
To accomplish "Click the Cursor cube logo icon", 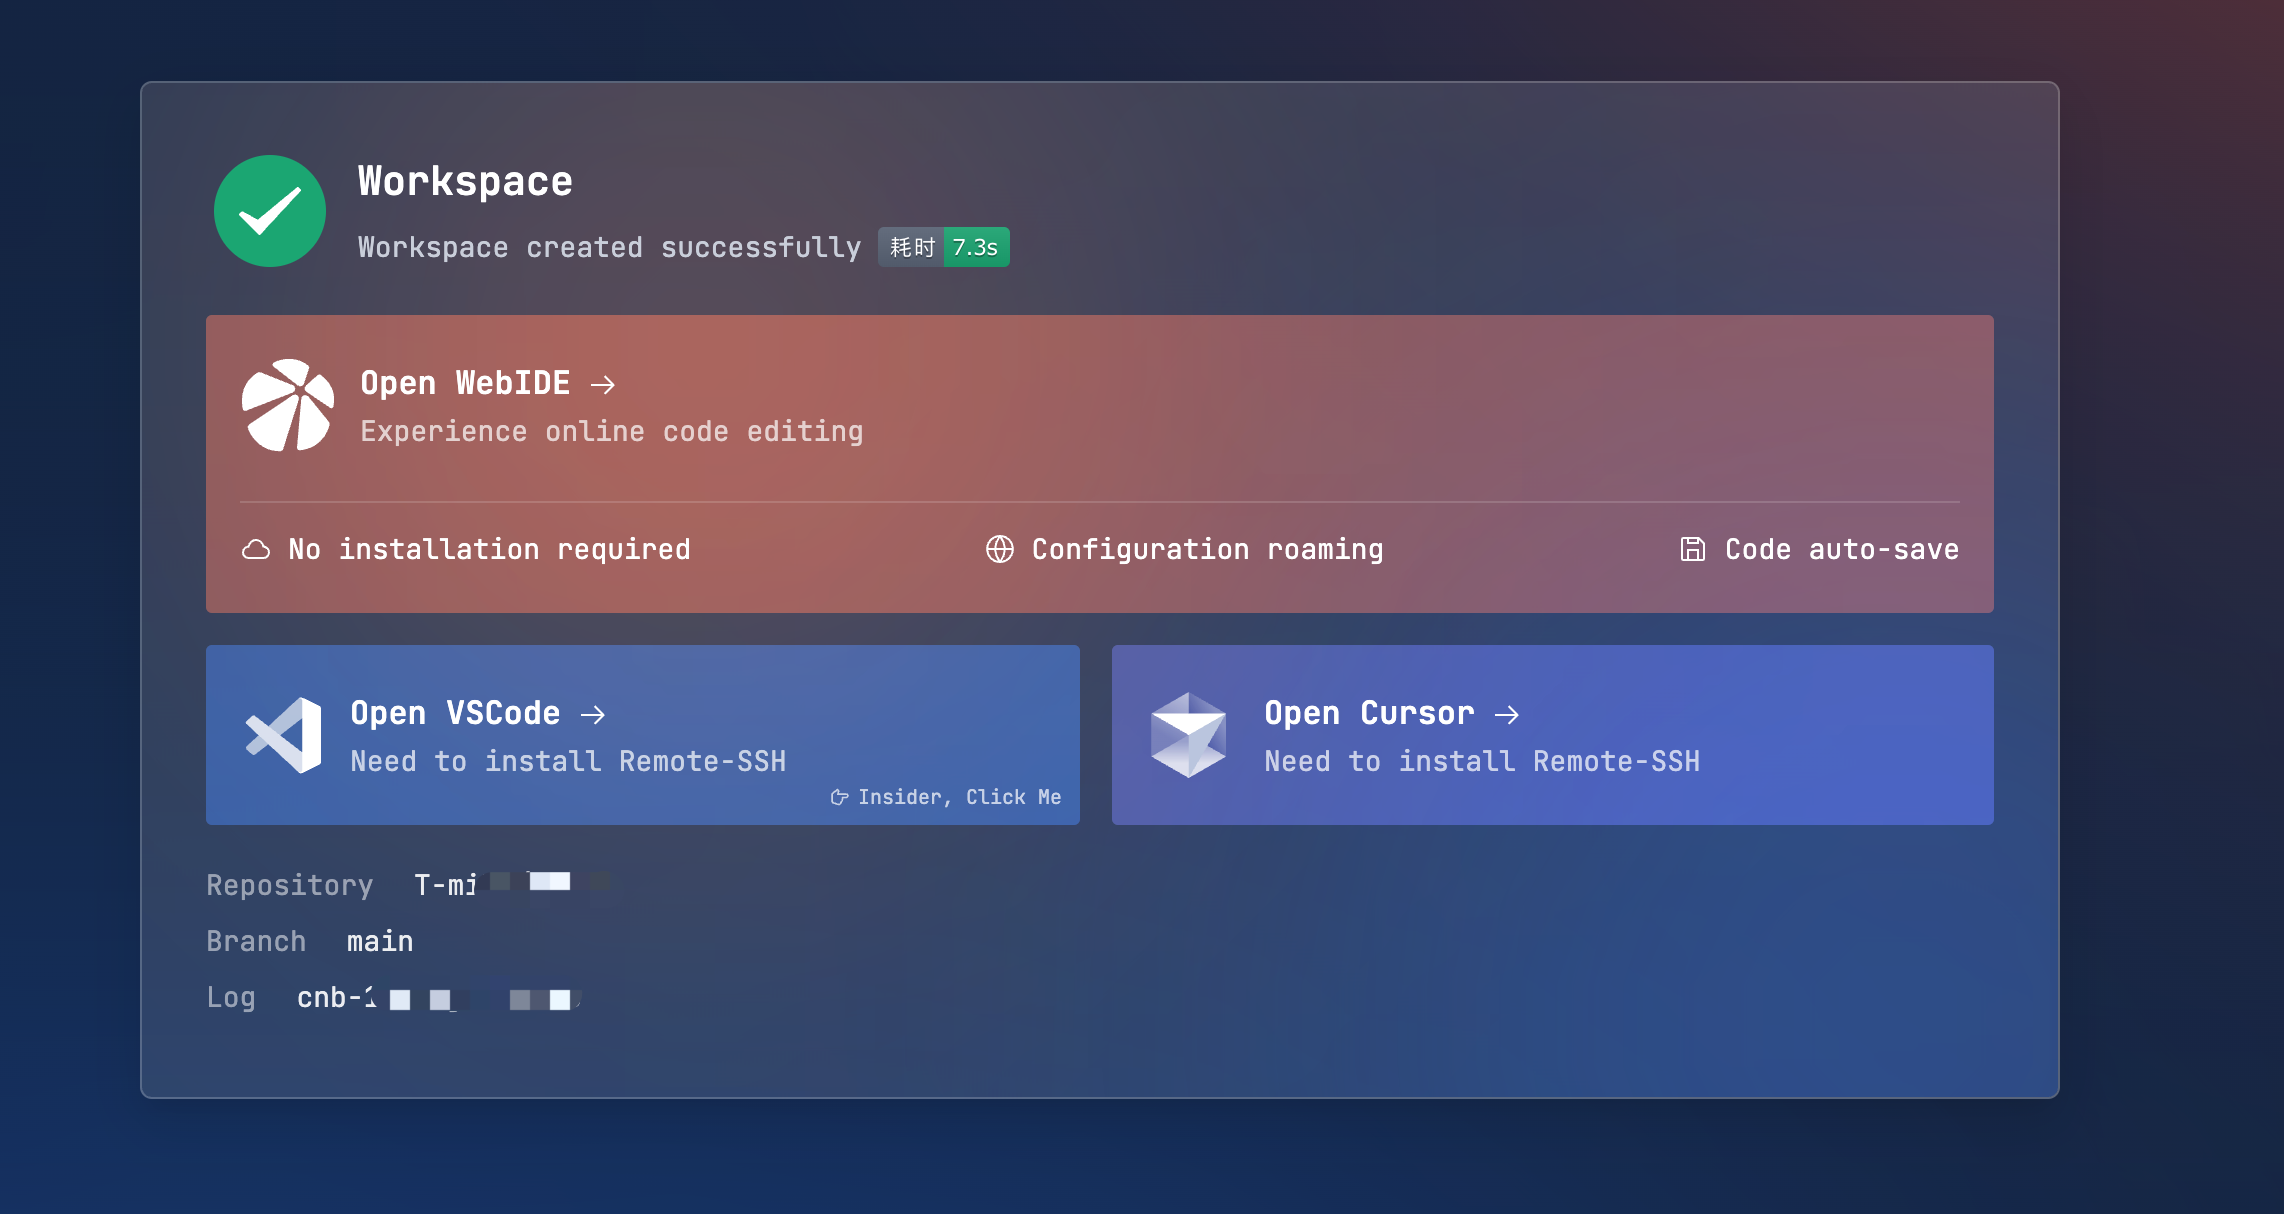I will click(x=1188, y=735).
